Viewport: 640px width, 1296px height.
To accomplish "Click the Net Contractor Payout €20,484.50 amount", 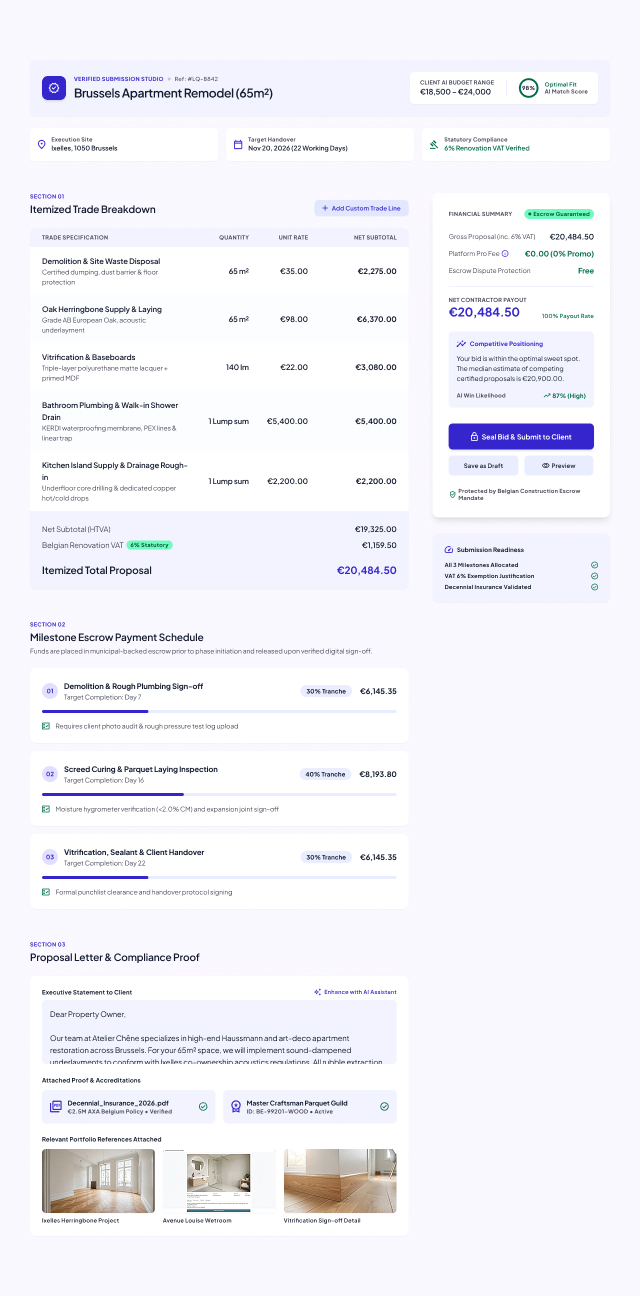I will 484,312.
